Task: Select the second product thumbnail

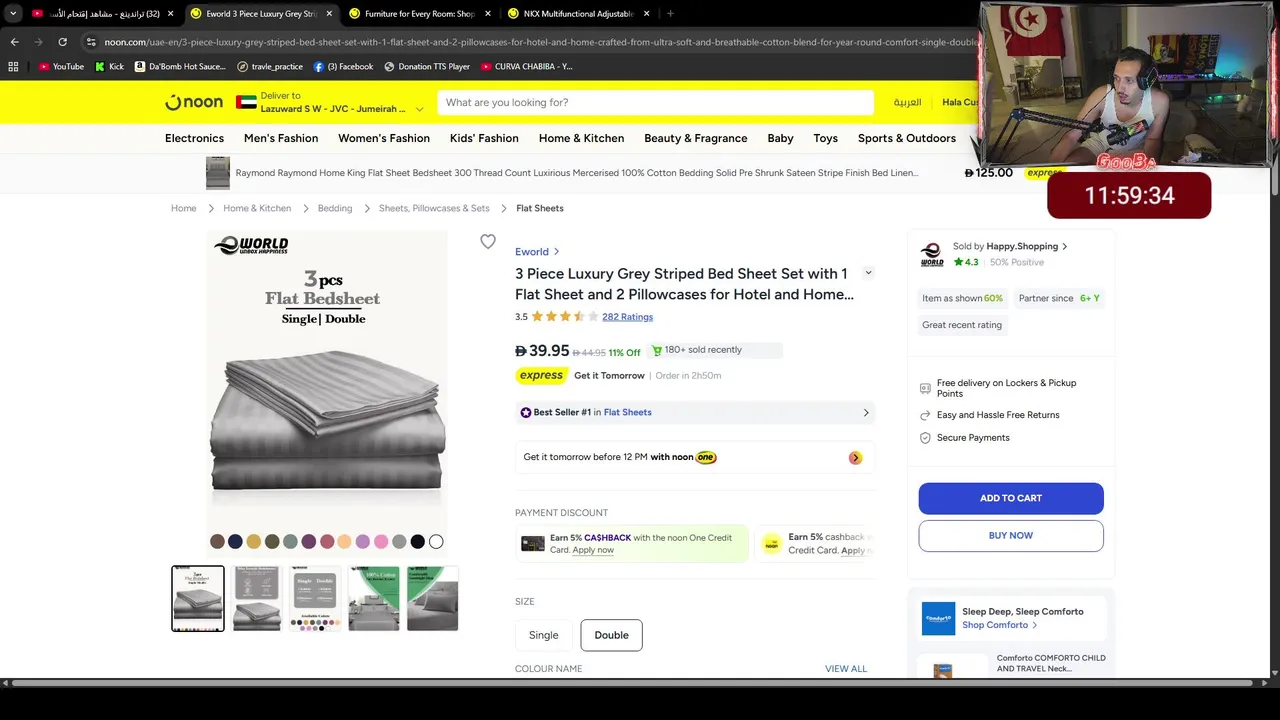Action: 257,598
